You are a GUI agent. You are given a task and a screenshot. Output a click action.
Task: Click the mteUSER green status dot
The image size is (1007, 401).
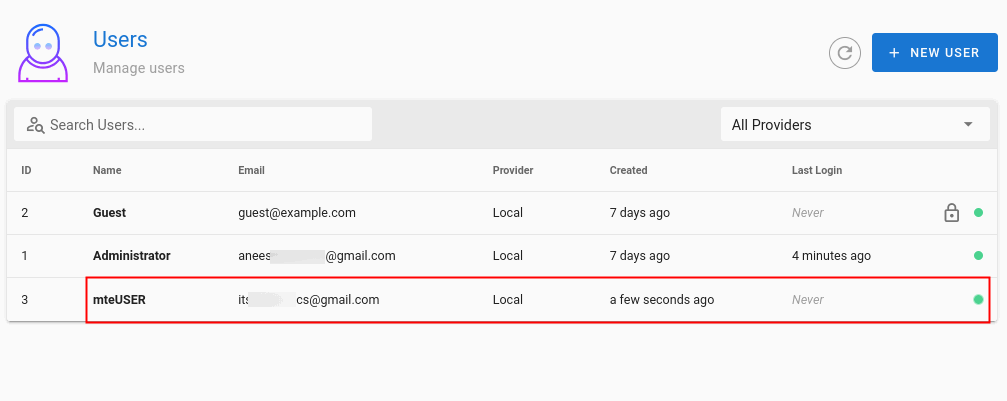[978, 299]
